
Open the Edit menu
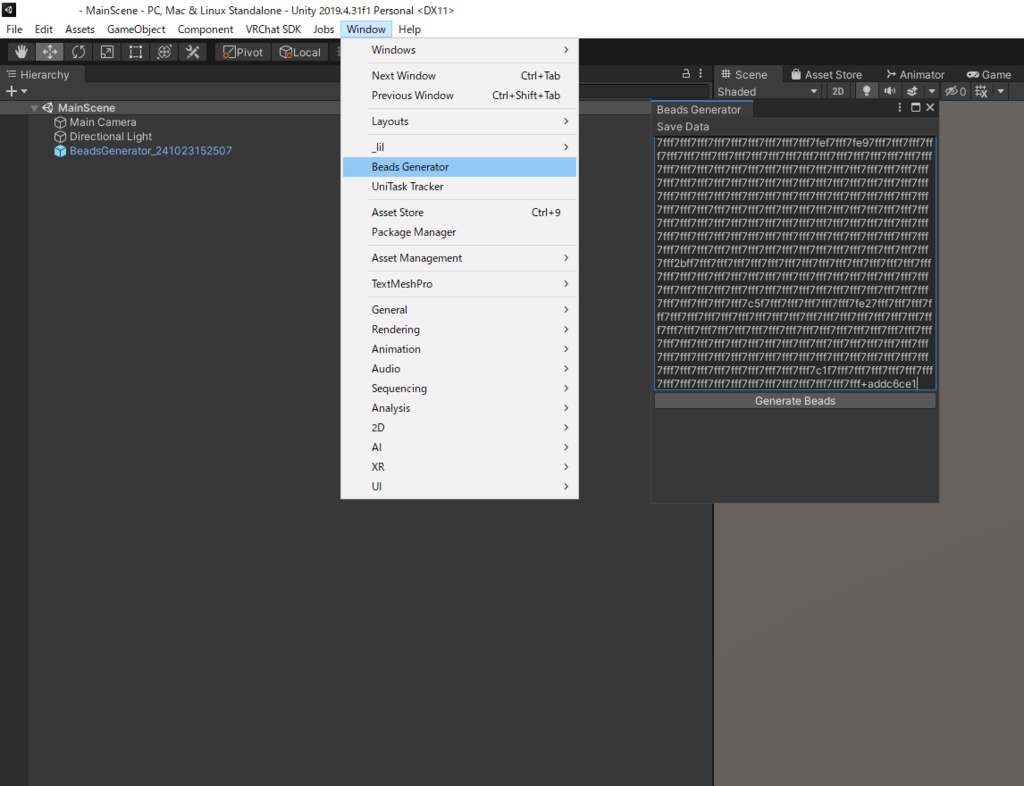pos(44,29)
